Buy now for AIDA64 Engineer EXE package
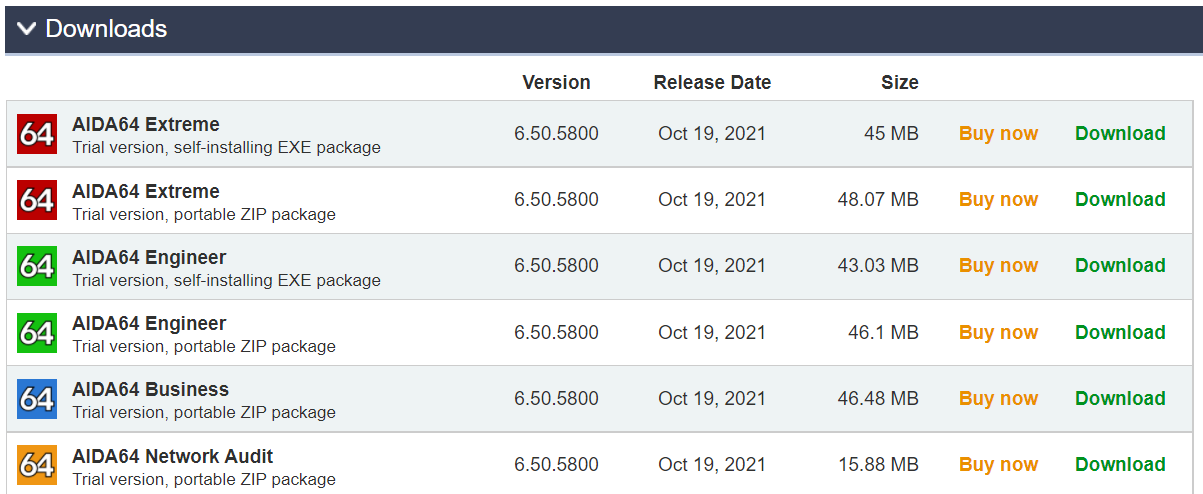Image resolution: width=1203 pixels, height=494 pixels. [998, 265]
